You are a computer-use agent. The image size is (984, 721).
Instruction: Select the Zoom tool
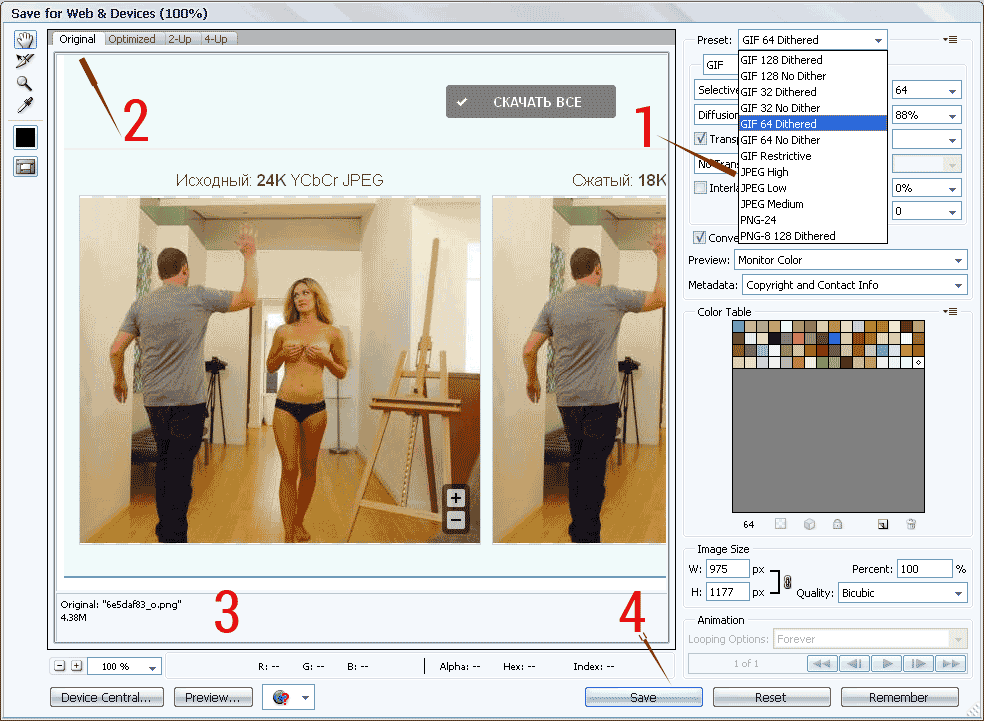coord(24,83)
